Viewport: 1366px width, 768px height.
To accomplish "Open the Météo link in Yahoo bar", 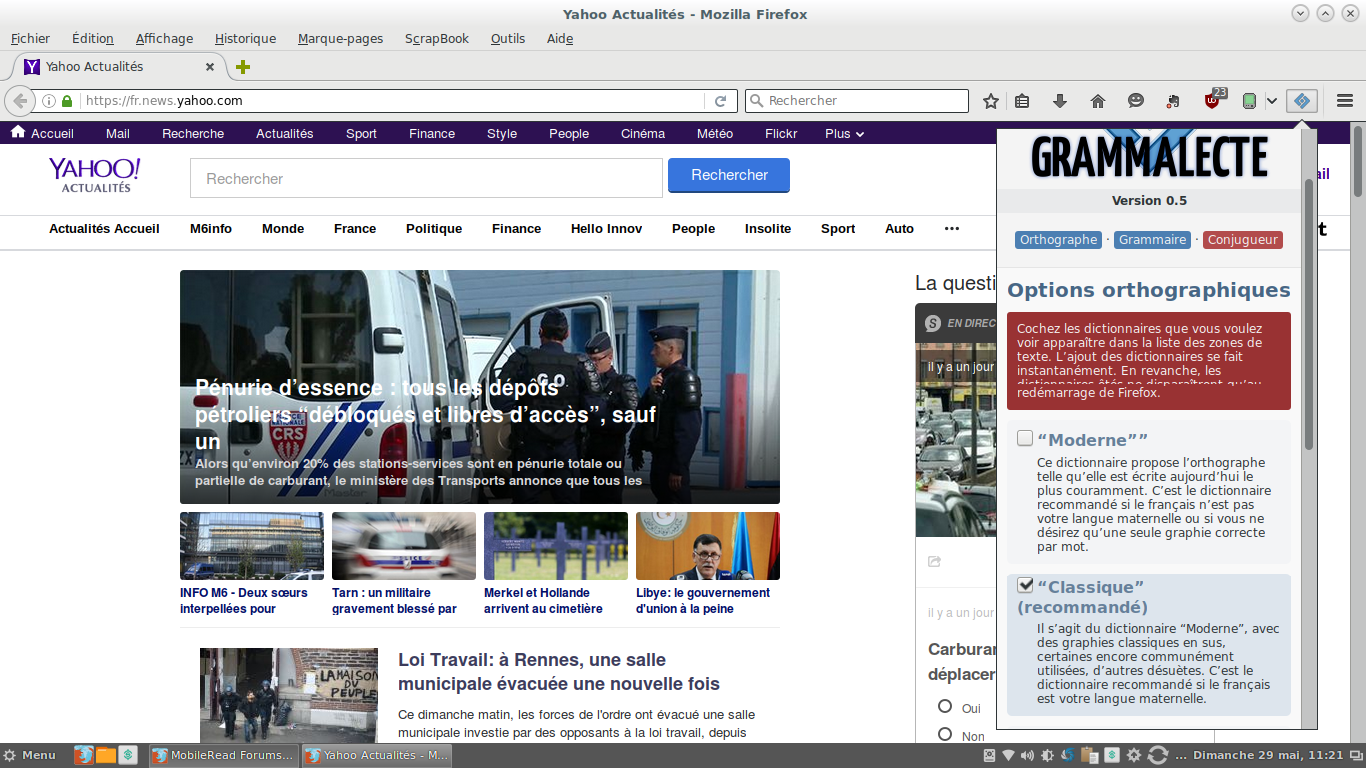I will pos(715,134).
